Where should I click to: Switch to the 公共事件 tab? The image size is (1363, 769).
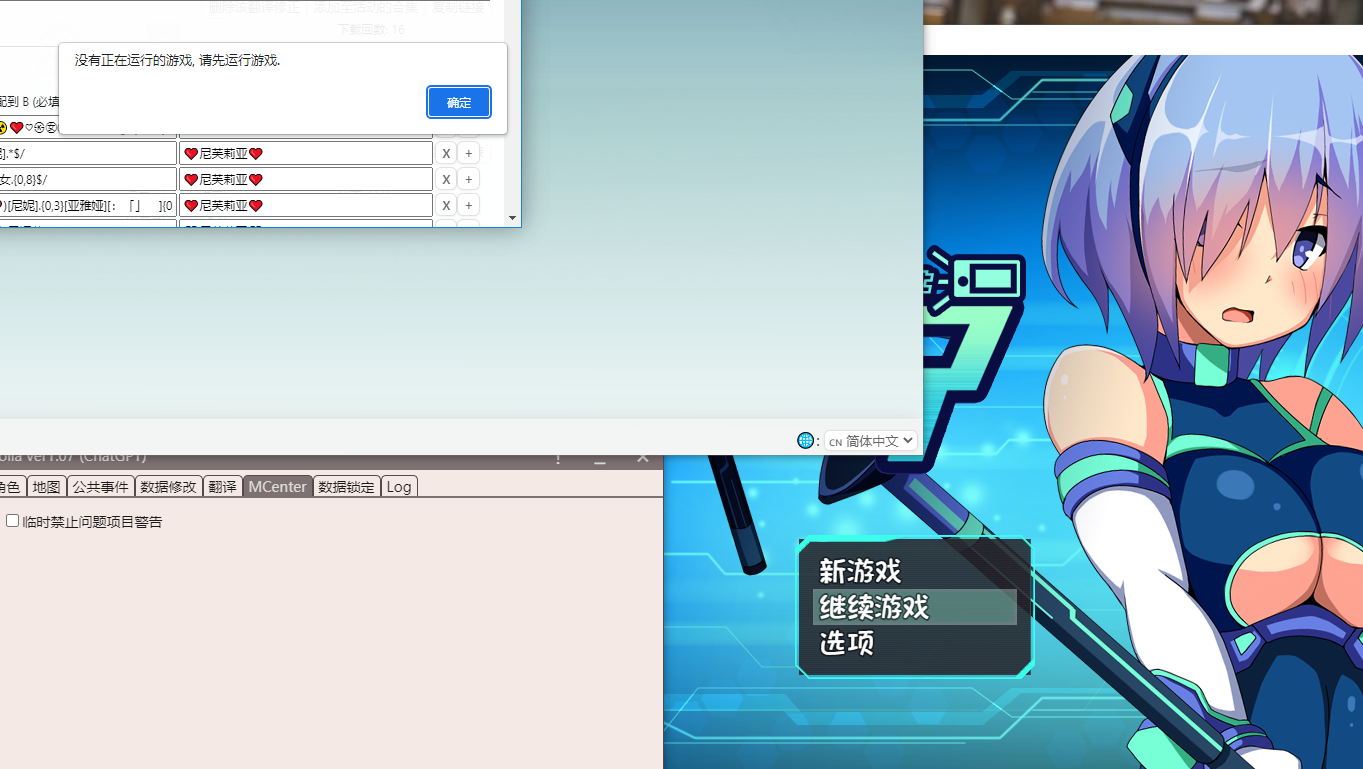(x=100, y=486)
